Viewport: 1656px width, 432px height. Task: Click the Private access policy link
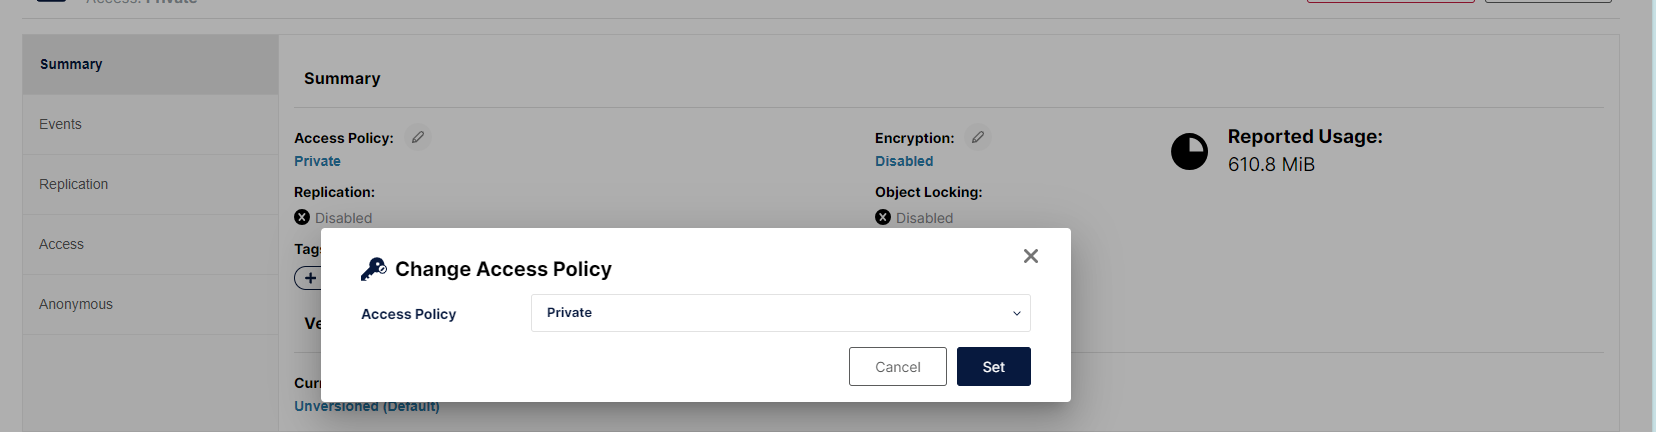point(317,161)
